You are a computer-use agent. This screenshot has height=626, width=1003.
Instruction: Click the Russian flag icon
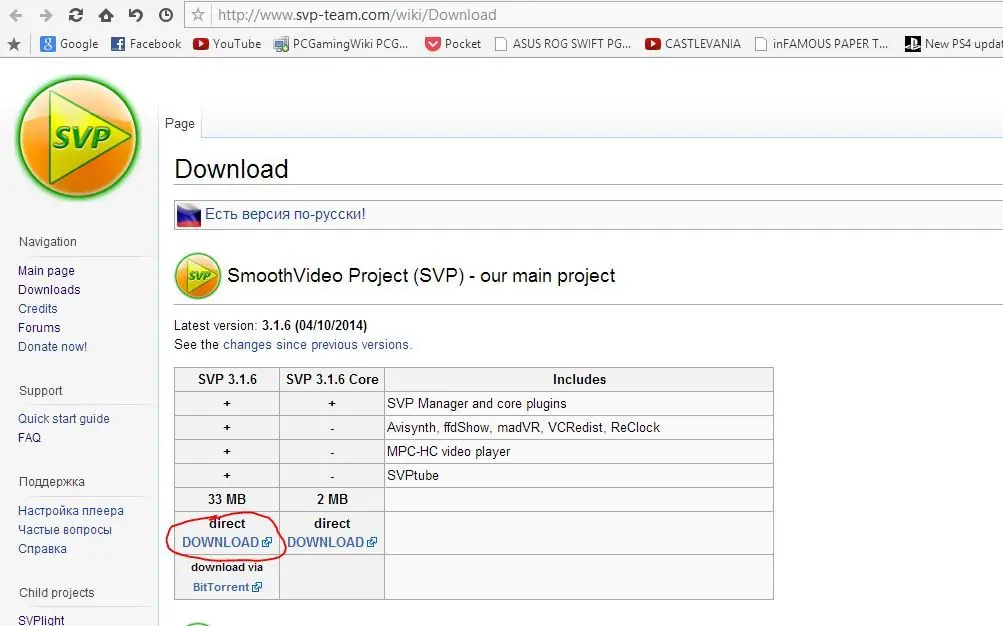[x=189, y=215]
